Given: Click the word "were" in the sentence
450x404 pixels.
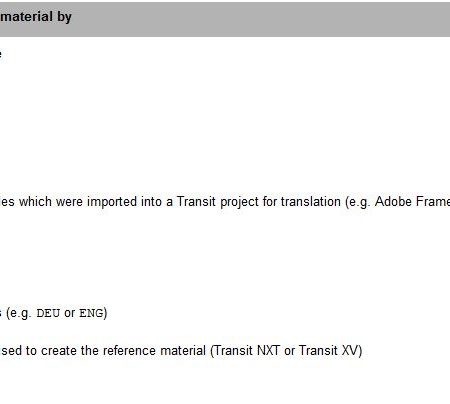Looking at the screenshot, I should coord(69,202).
